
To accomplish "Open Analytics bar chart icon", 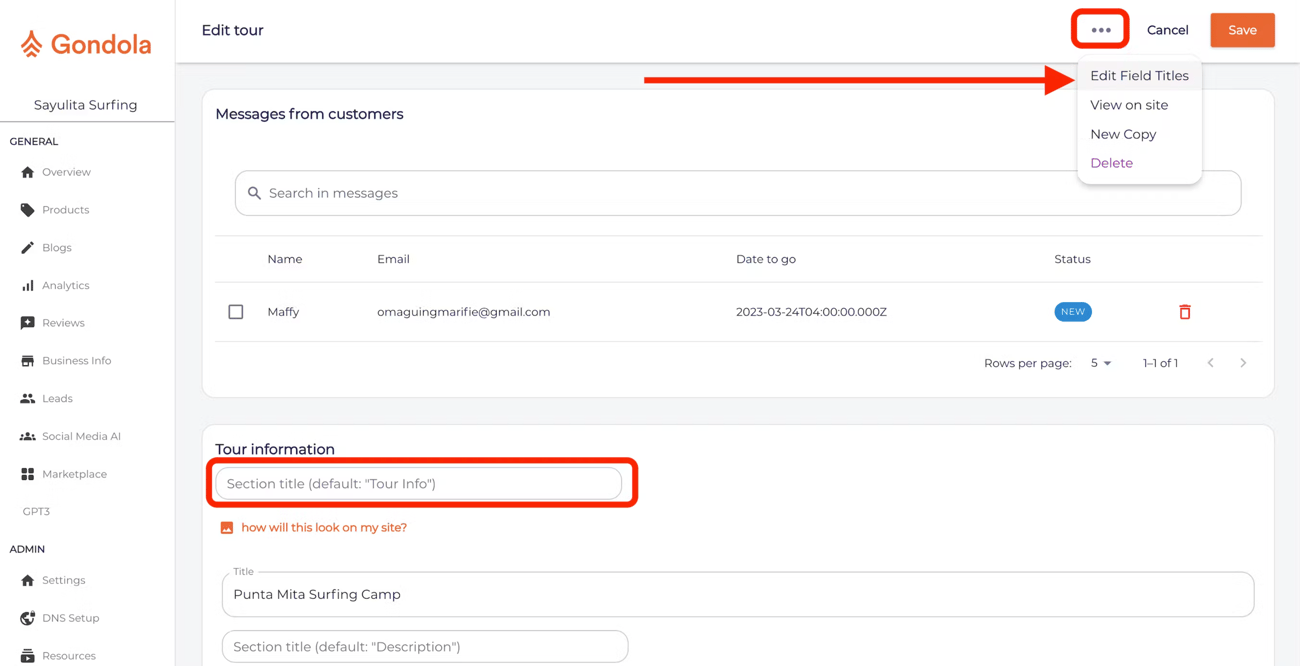I will (x=28, y=286).
